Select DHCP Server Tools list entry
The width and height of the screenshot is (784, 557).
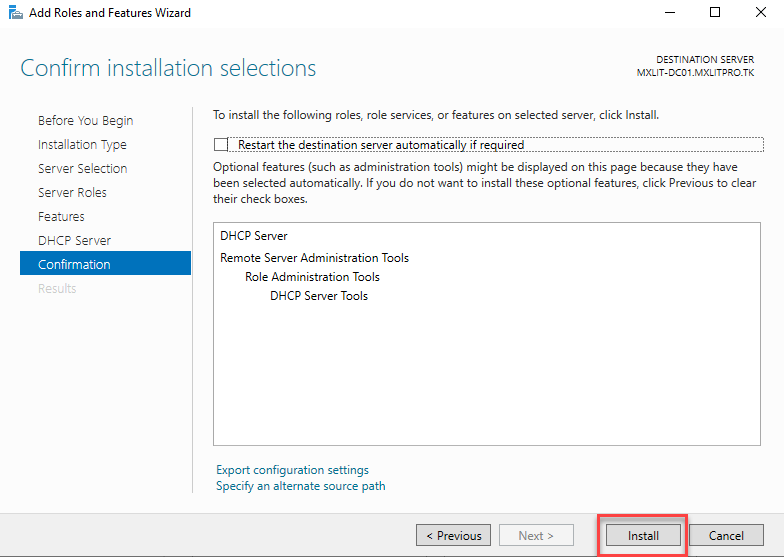tap(319, 296)
